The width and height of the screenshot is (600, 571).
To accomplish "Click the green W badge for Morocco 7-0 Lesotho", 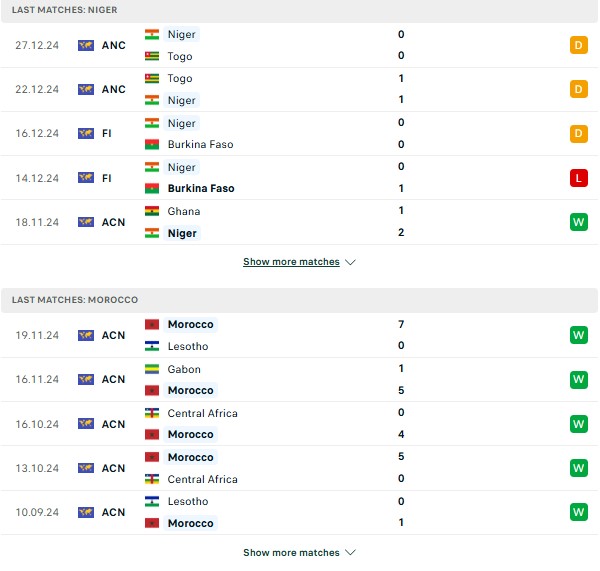I will (578, 335).
